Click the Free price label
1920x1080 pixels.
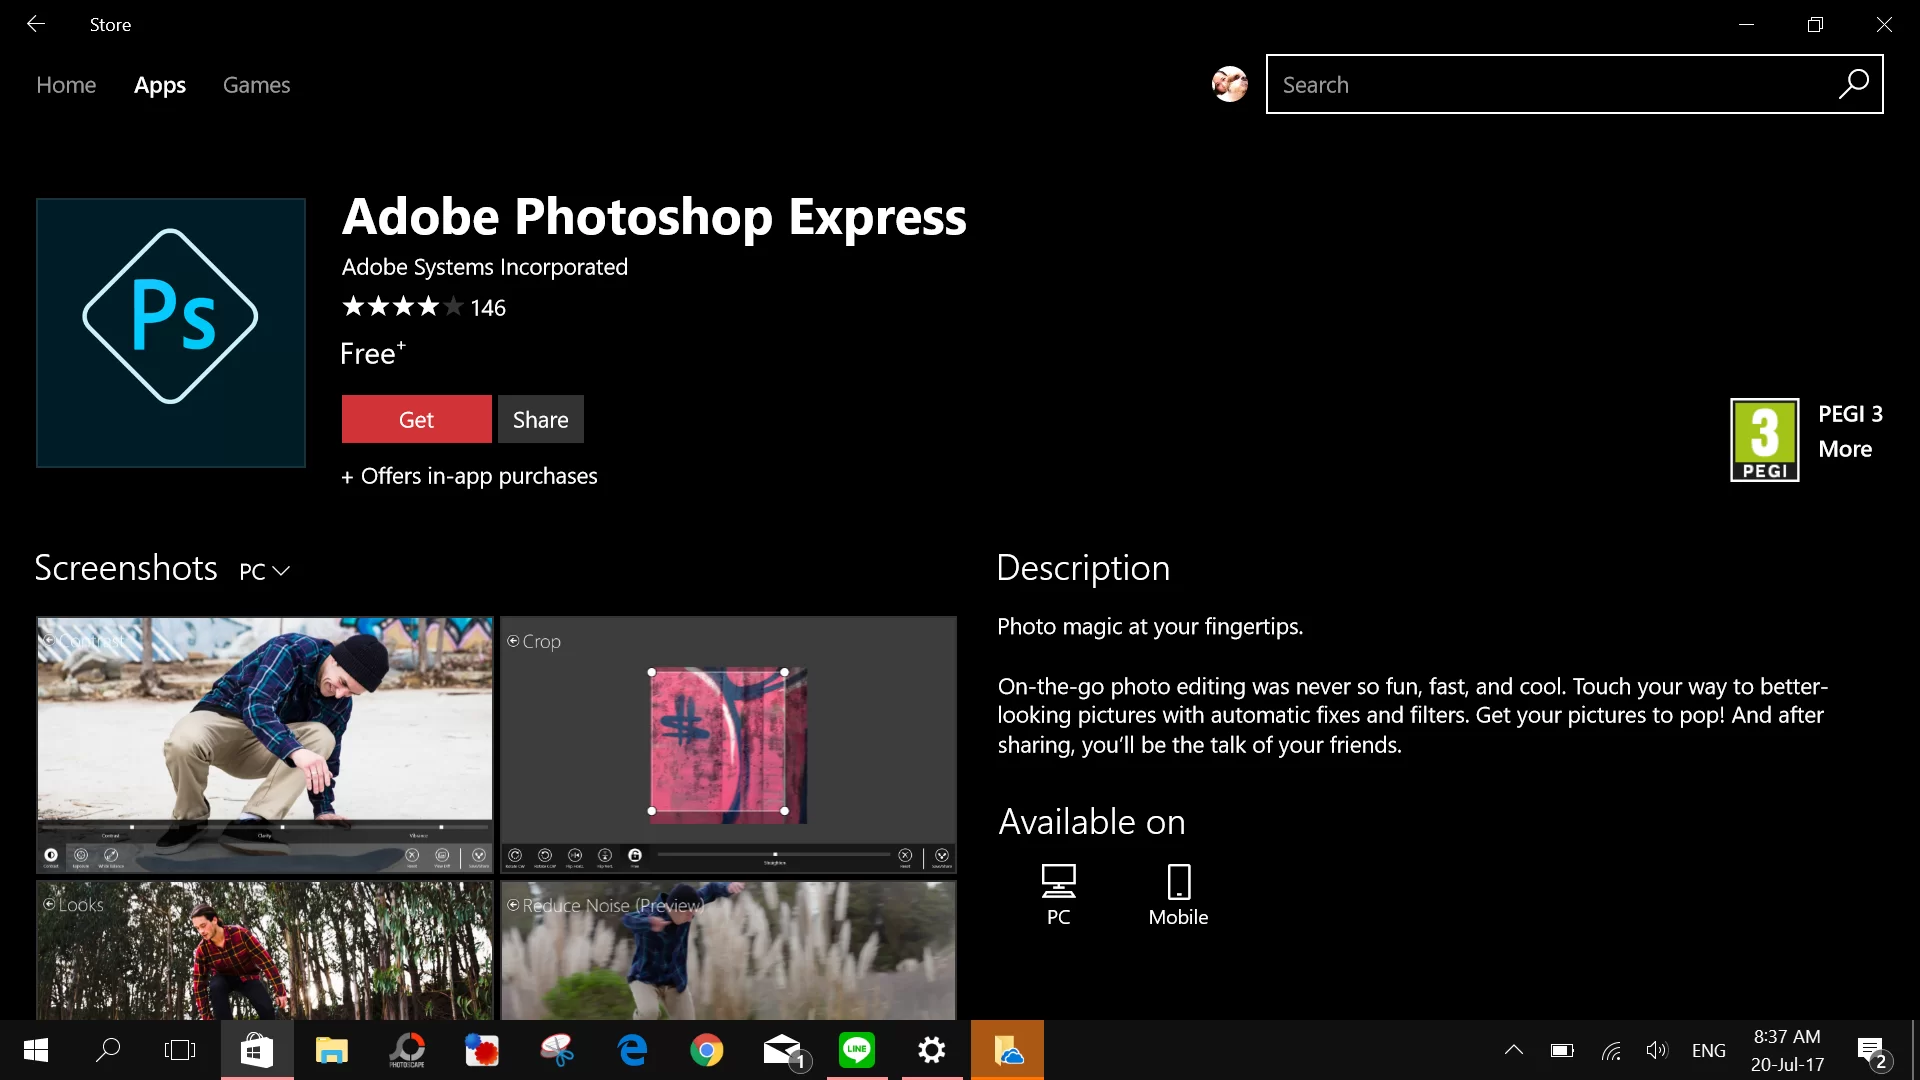[372, 353]
